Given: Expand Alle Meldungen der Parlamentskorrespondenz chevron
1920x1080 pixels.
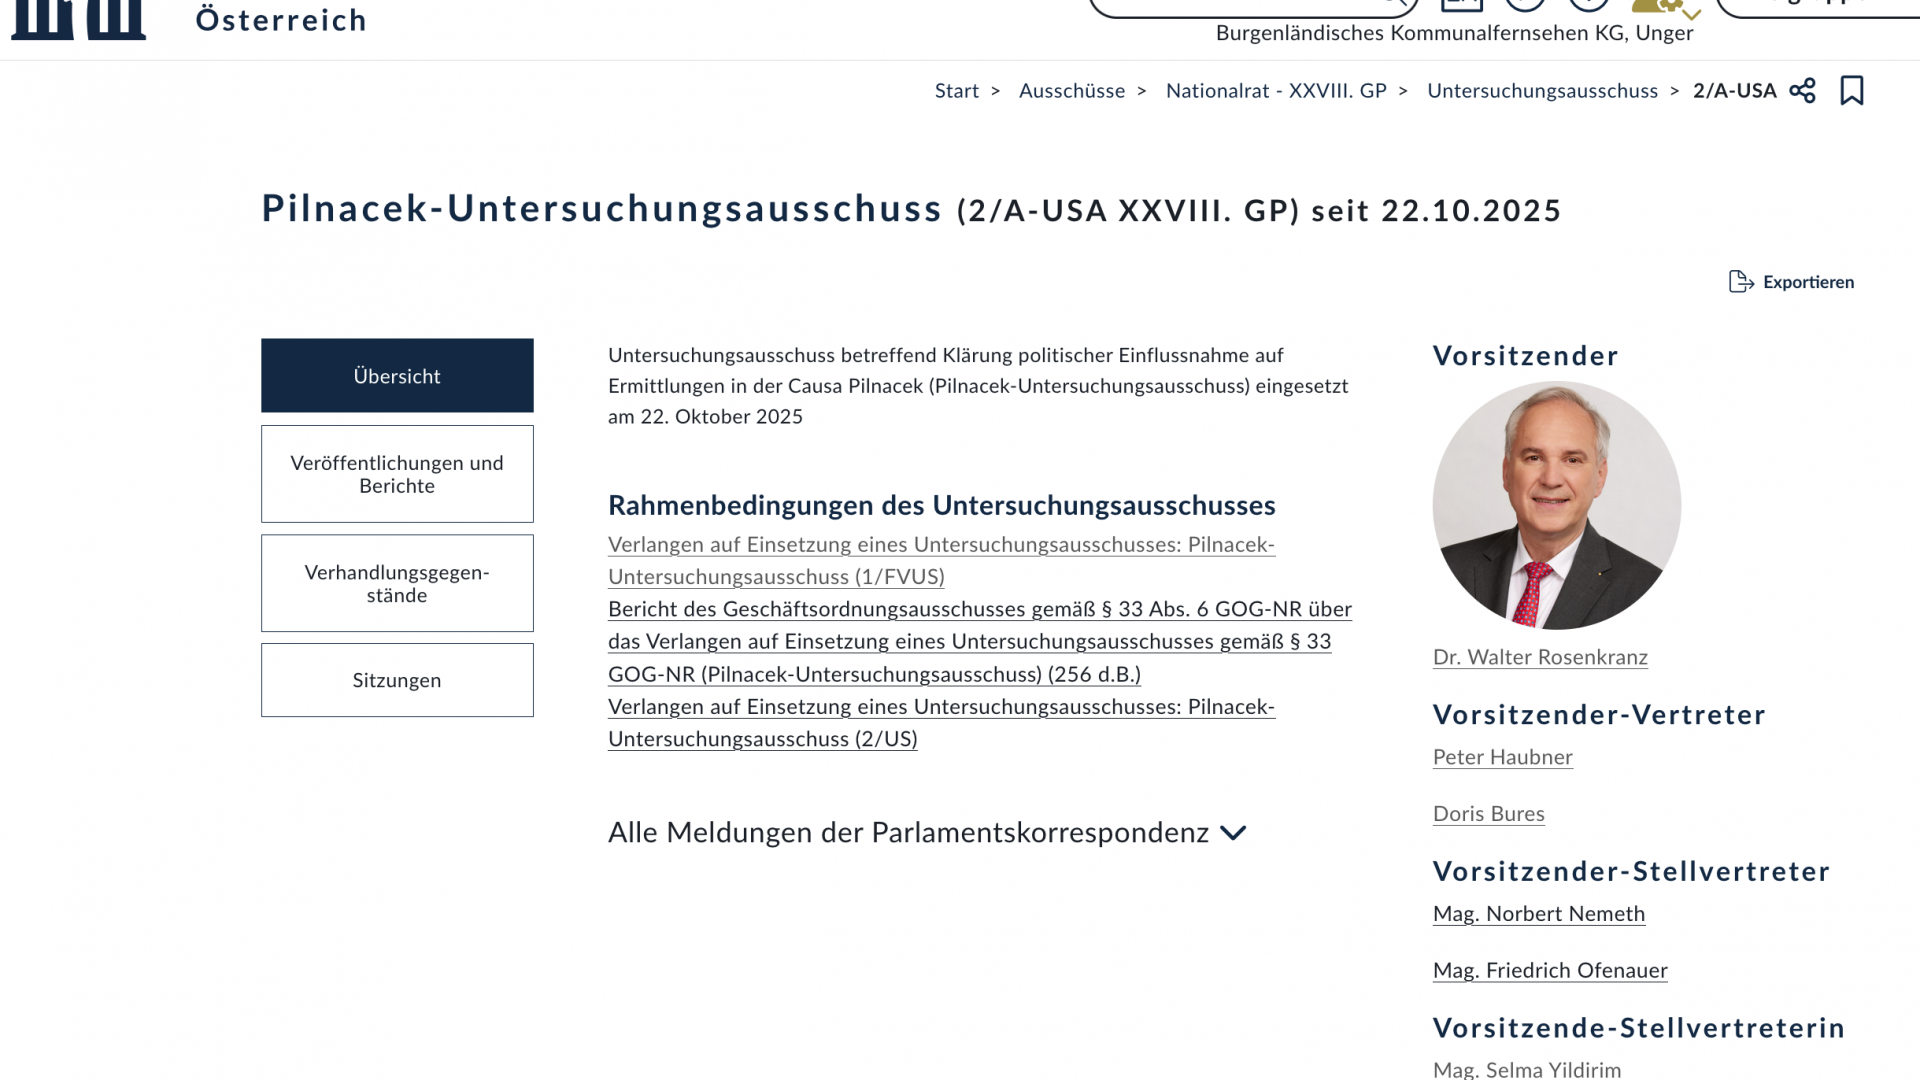Looking at the screenshot, I should point(1233,833).
